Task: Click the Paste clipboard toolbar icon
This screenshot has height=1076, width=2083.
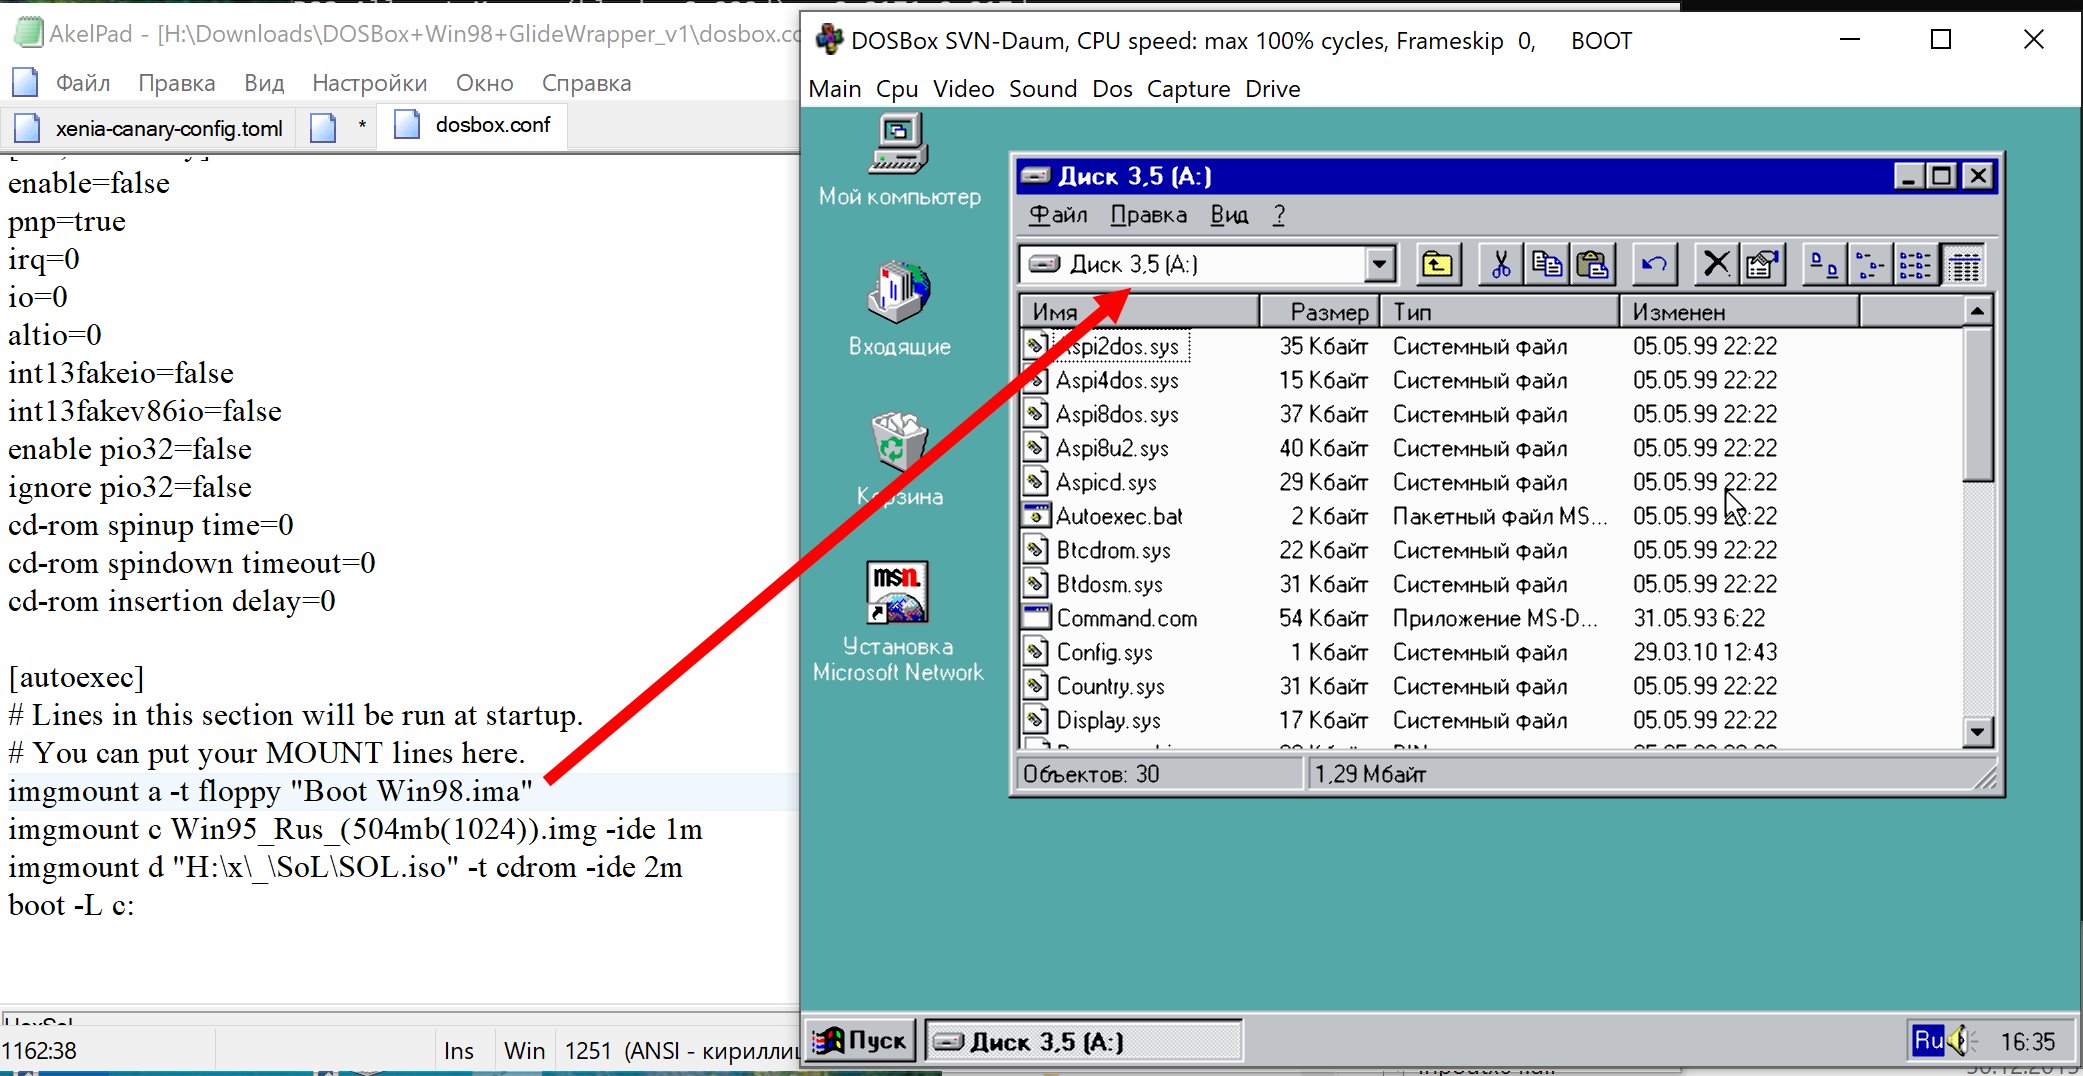Action: pos(1594,264)
